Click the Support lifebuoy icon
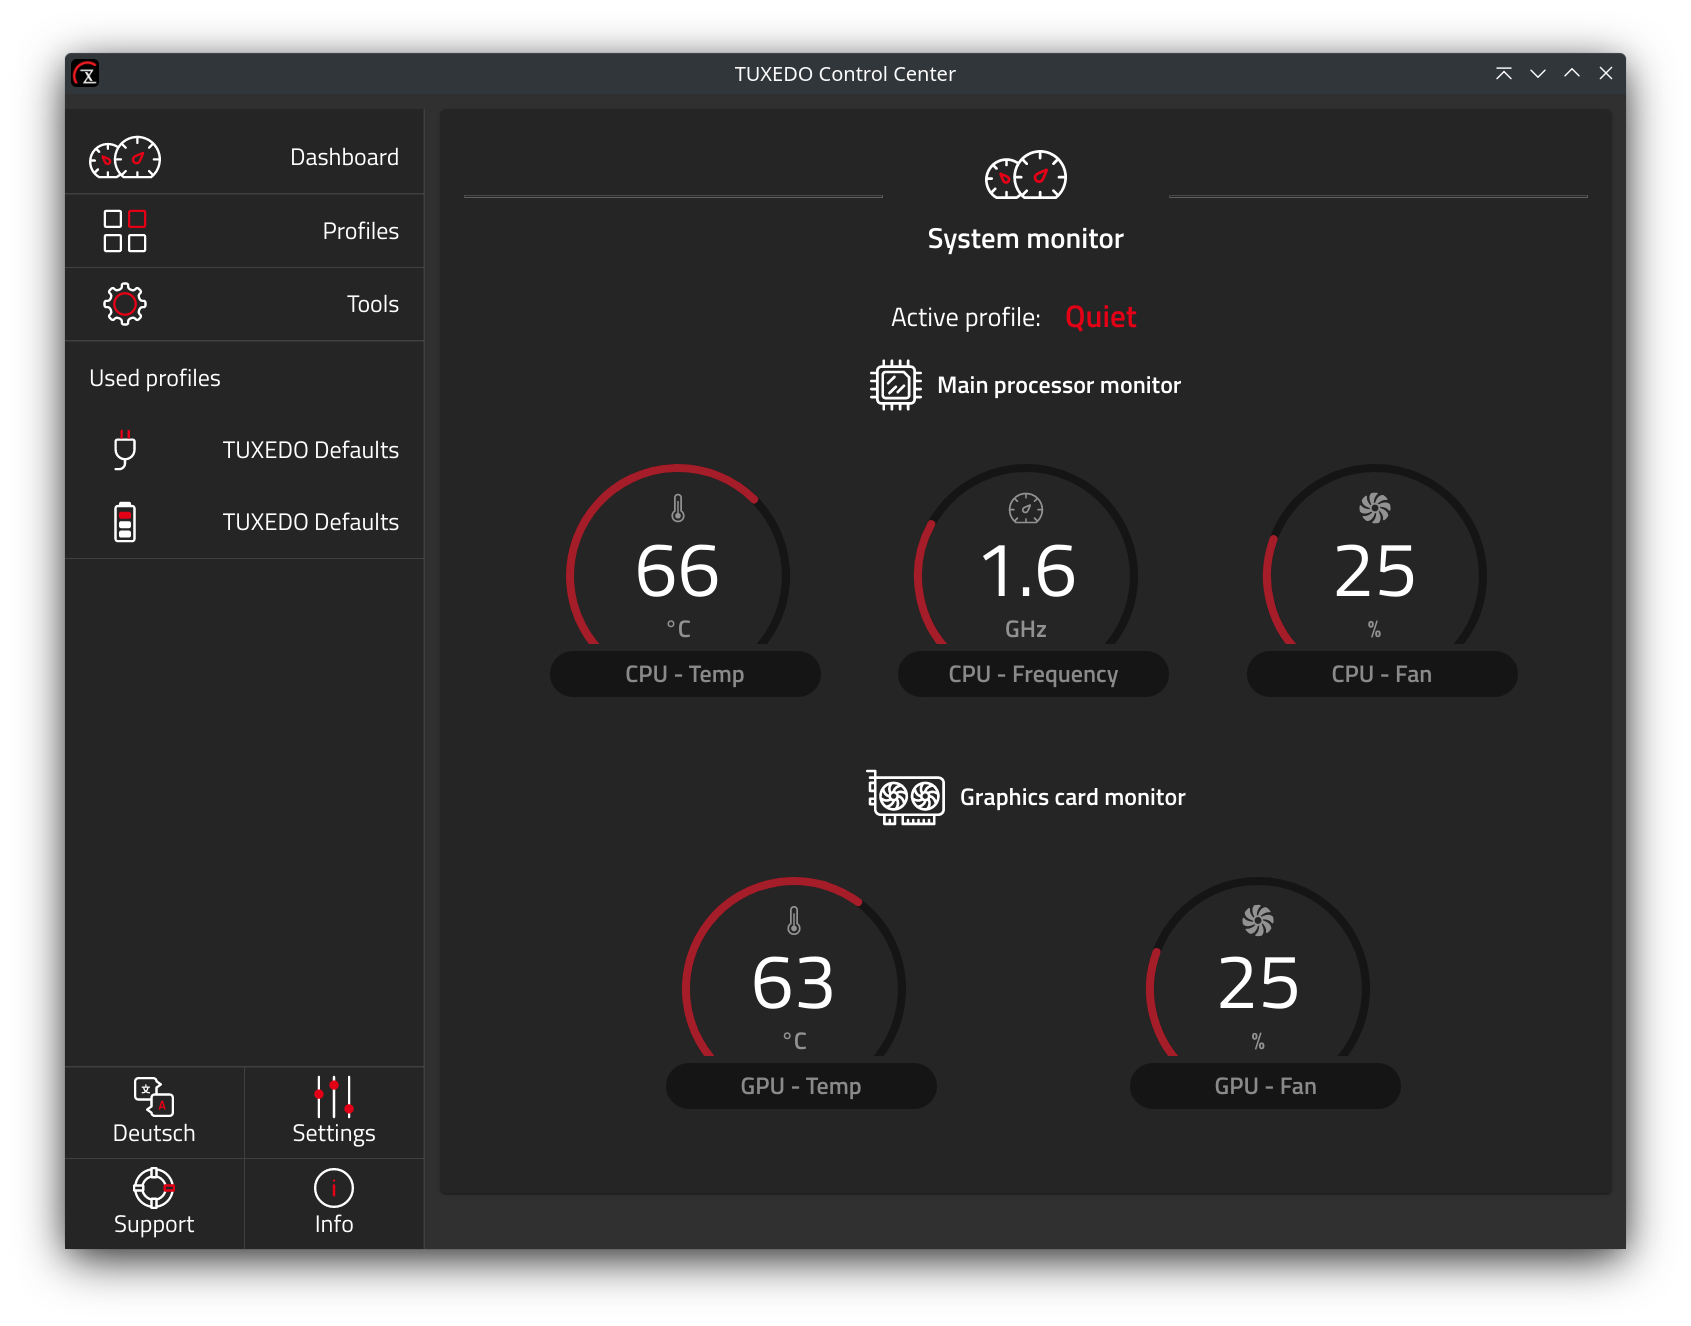Viewport: 1691px width, 1326px height. click(x=154, y=1188)
